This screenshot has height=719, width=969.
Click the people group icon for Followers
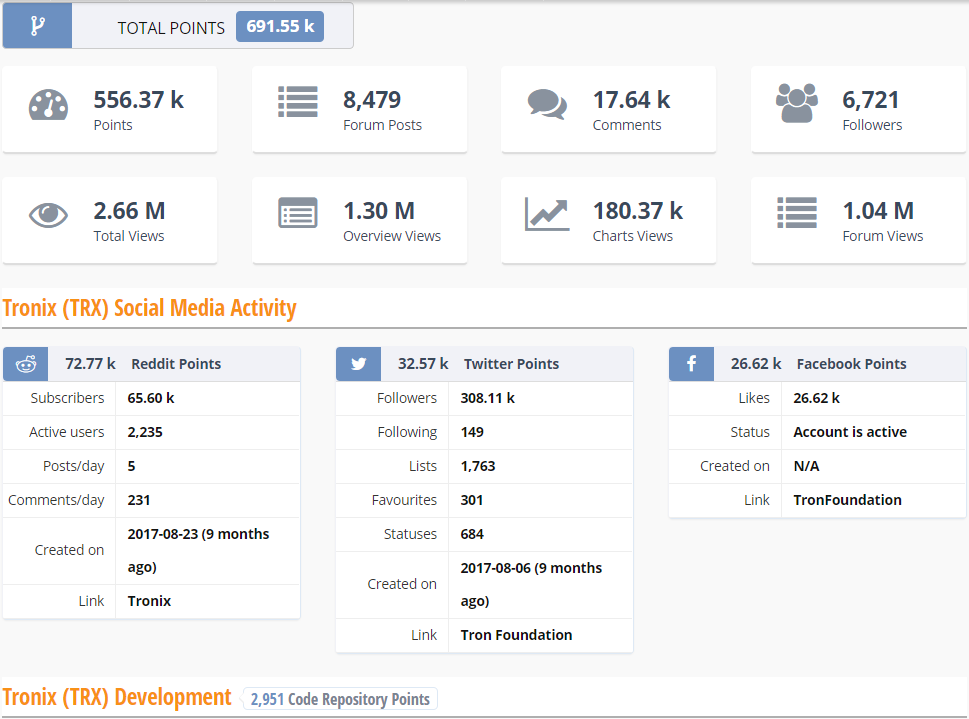(x=797, y=103)
